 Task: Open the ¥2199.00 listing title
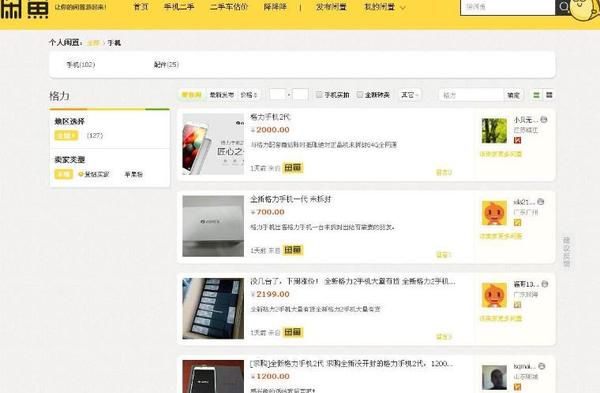tap(353, 281)
